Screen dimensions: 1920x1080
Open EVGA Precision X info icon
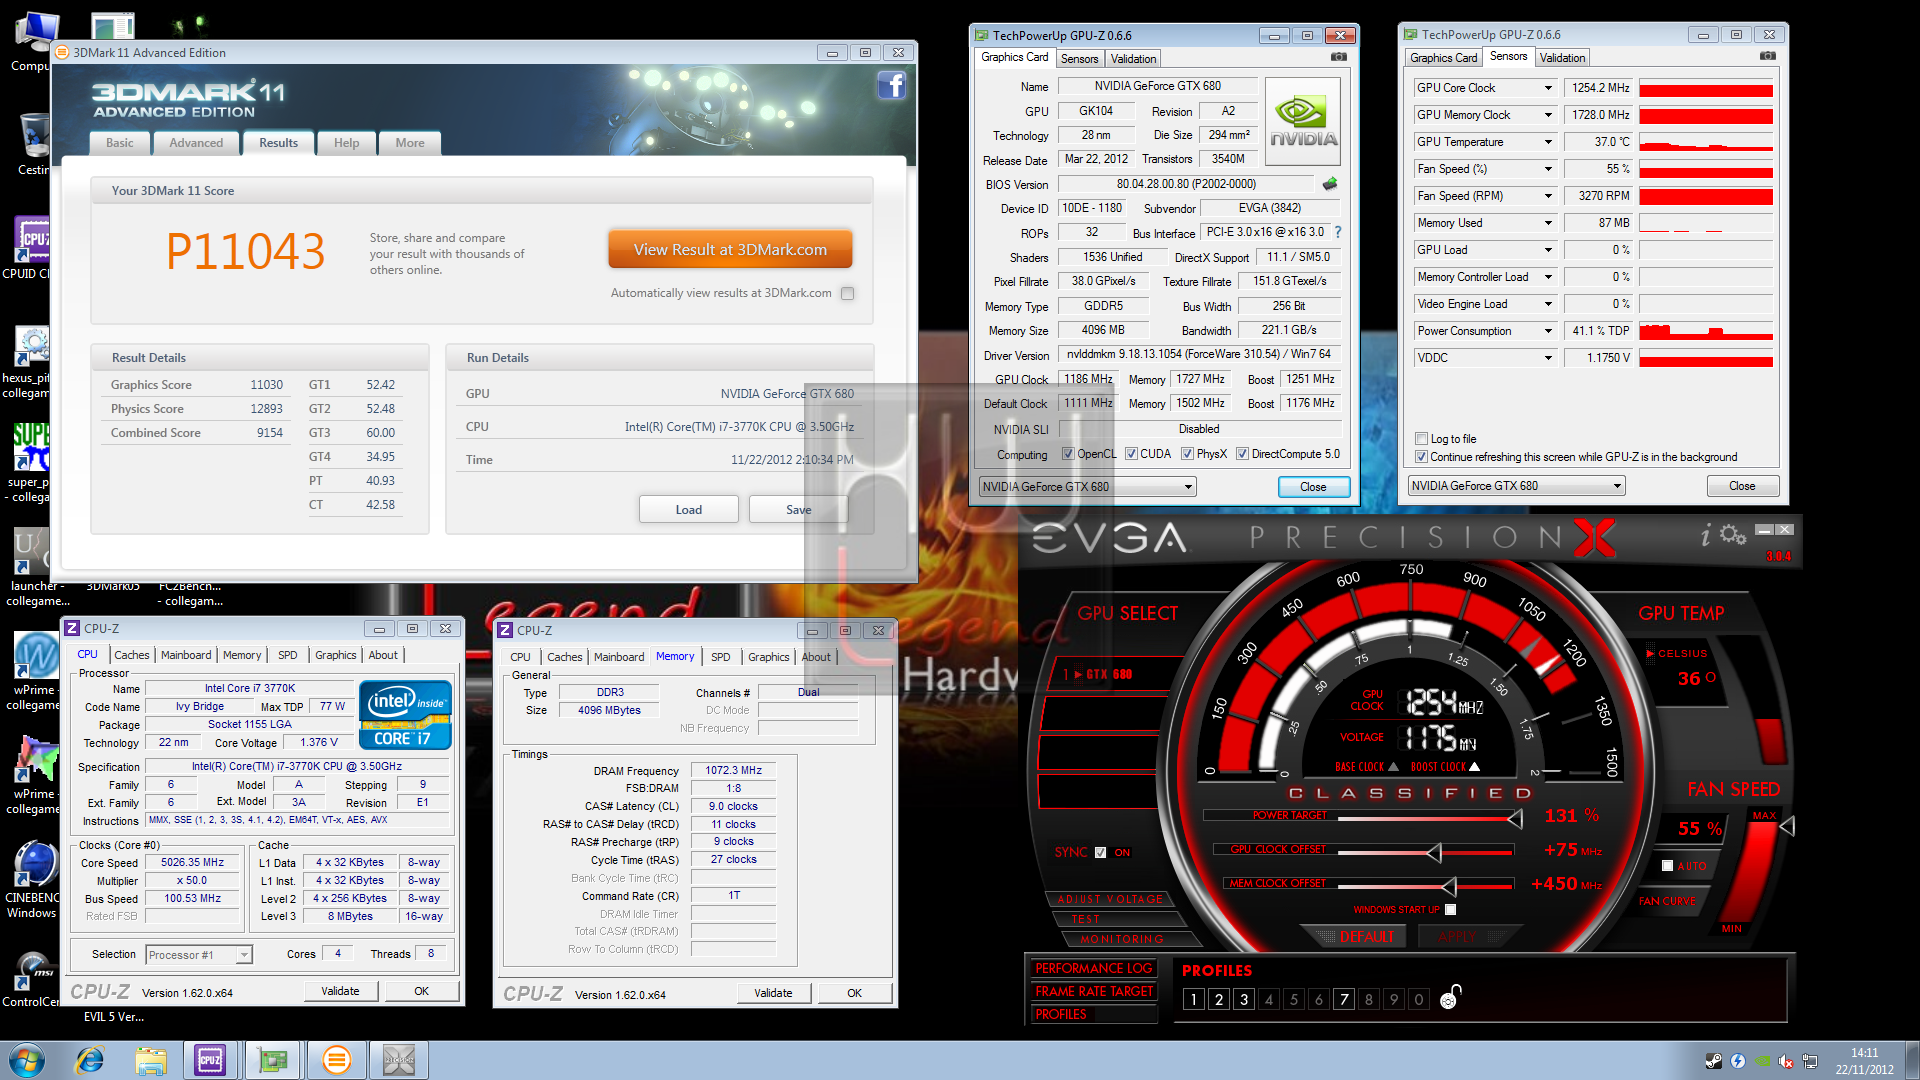1706,535
